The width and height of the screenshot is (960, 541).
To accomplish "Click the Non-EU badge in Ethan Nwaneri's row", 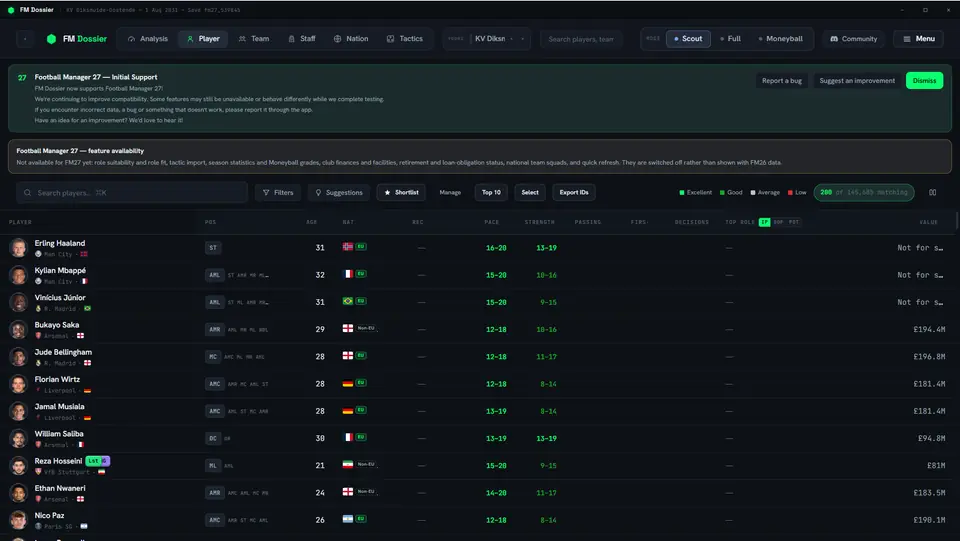I will click(x=366, y=491).
